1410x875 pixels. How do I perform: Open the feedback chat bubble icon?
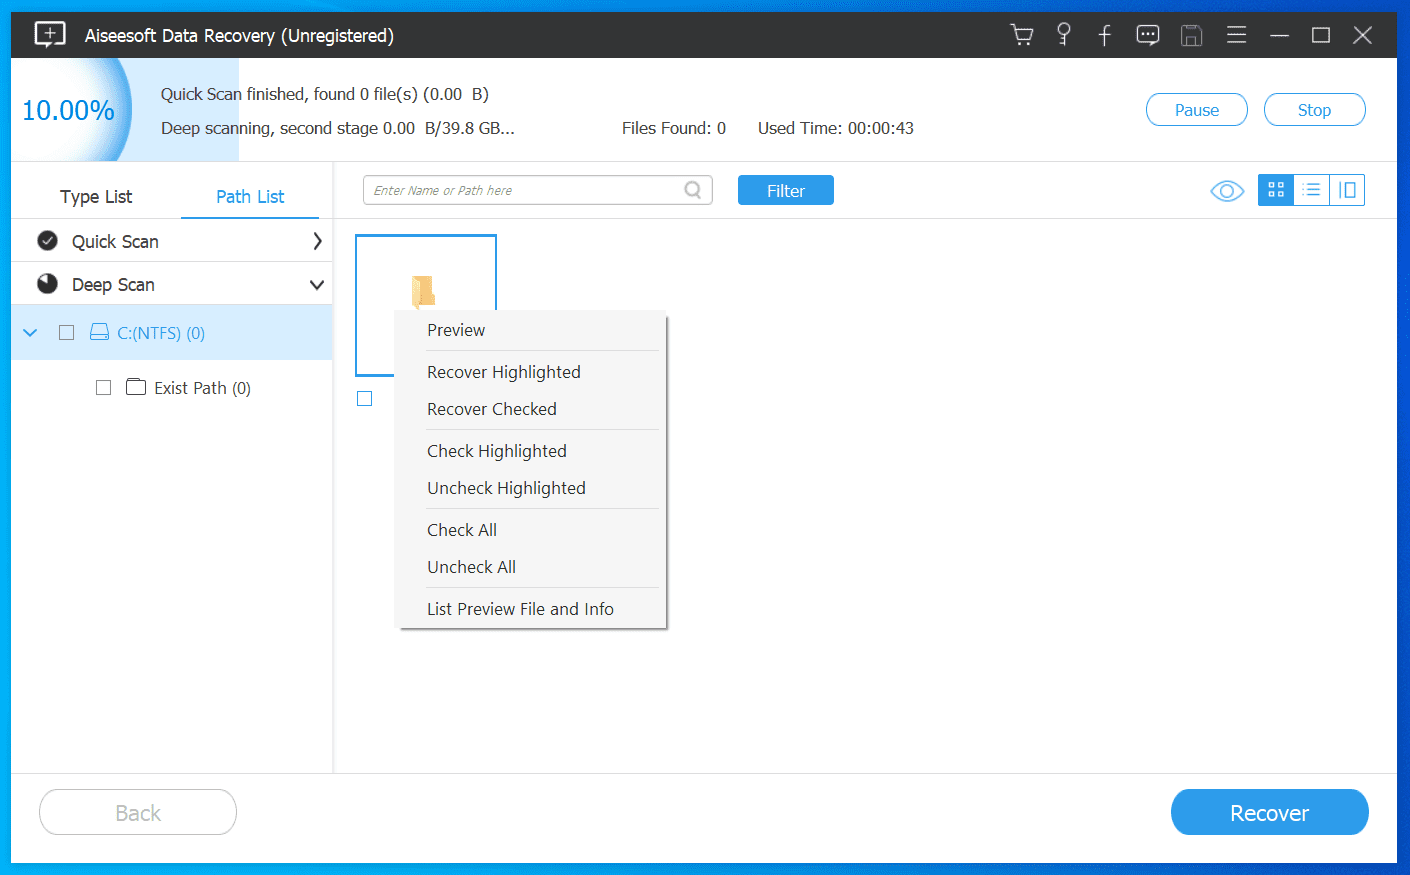coord(1148,35)
